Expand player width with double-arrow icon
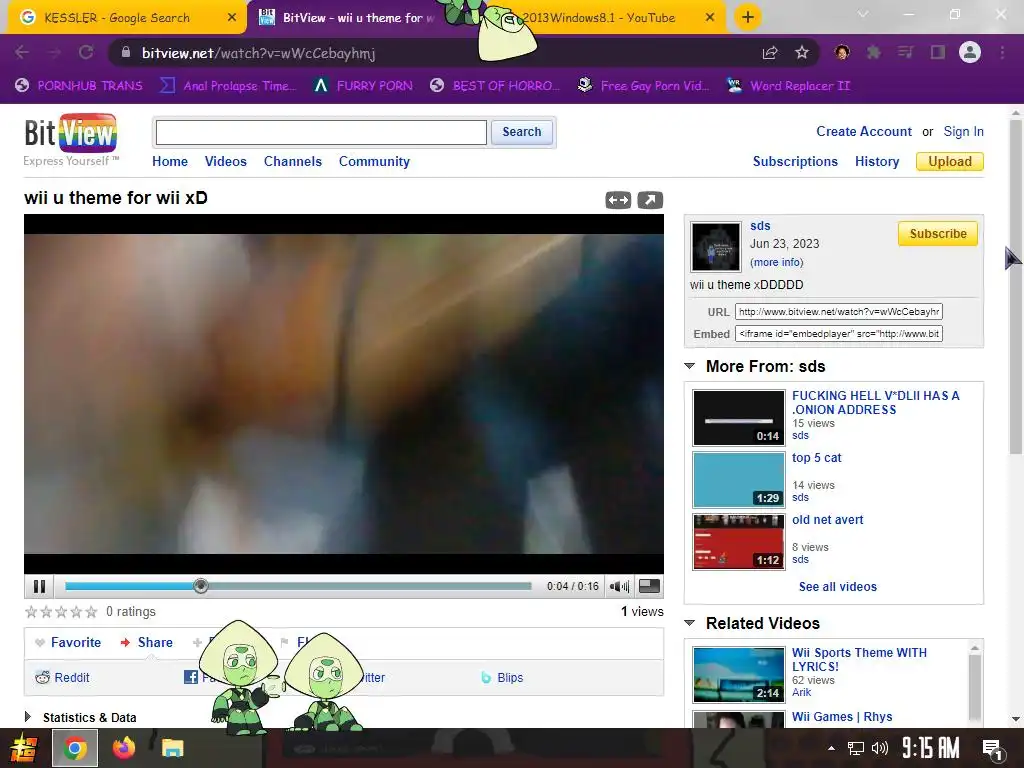1024x768 pixels. click(618, 200)
